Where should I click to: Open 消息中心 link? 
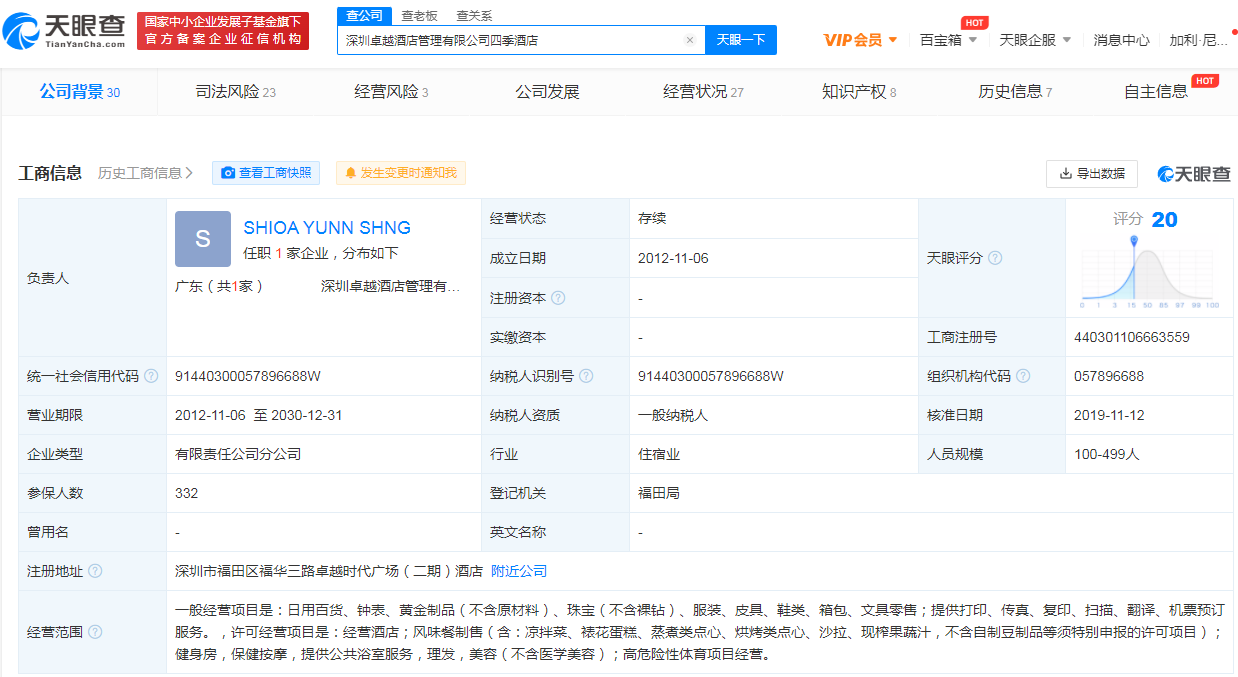[1121, 40]
